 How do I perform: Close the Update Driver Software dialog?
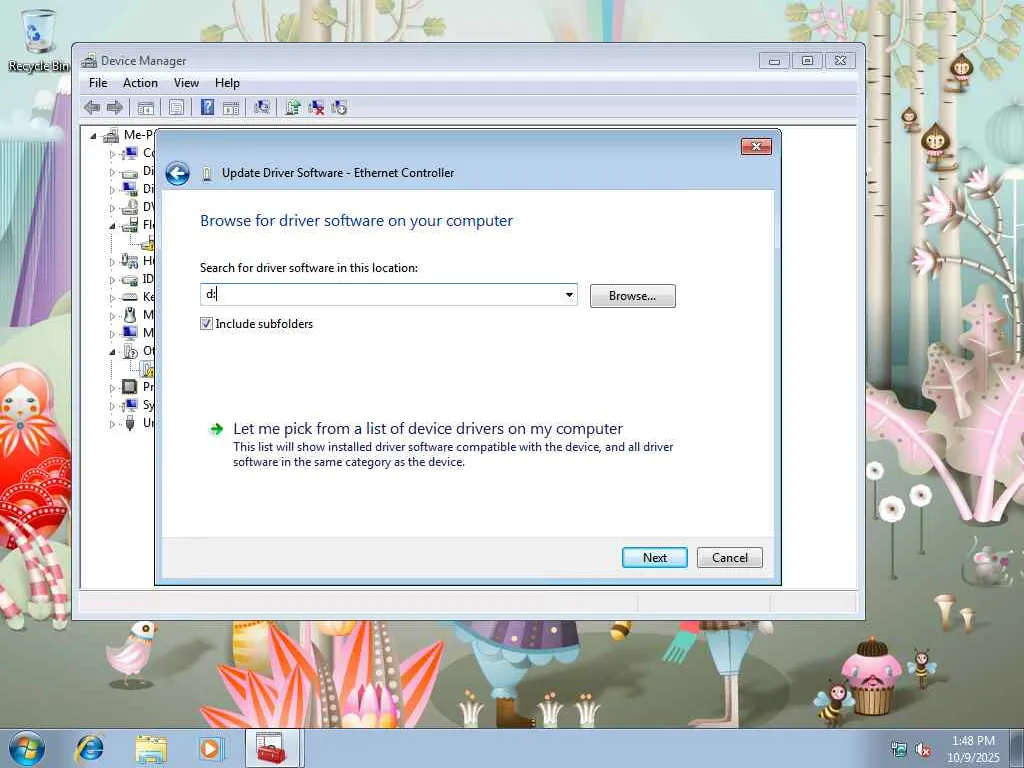[x=756, y=146]
